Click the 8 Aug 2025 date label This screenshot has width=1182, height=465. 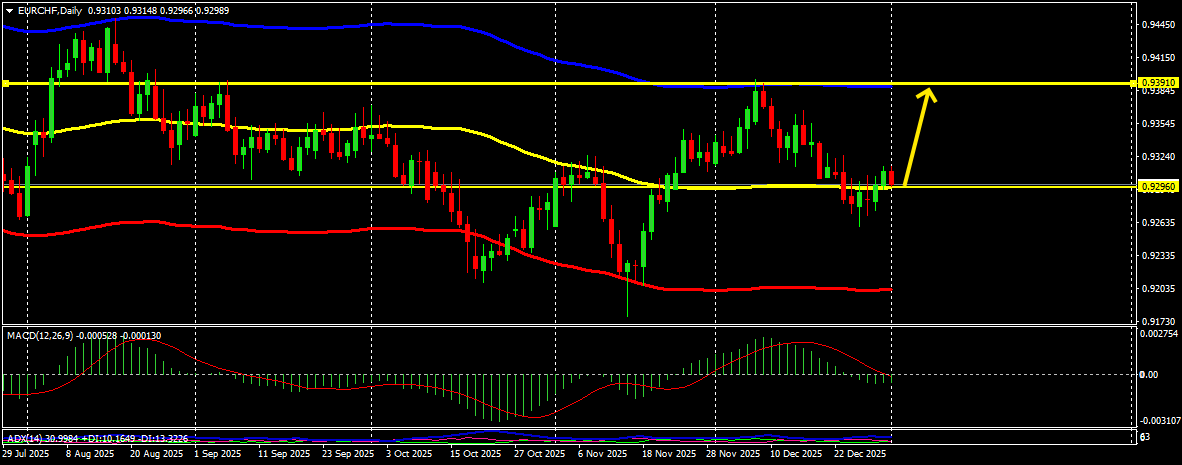(x=90, y=454)
